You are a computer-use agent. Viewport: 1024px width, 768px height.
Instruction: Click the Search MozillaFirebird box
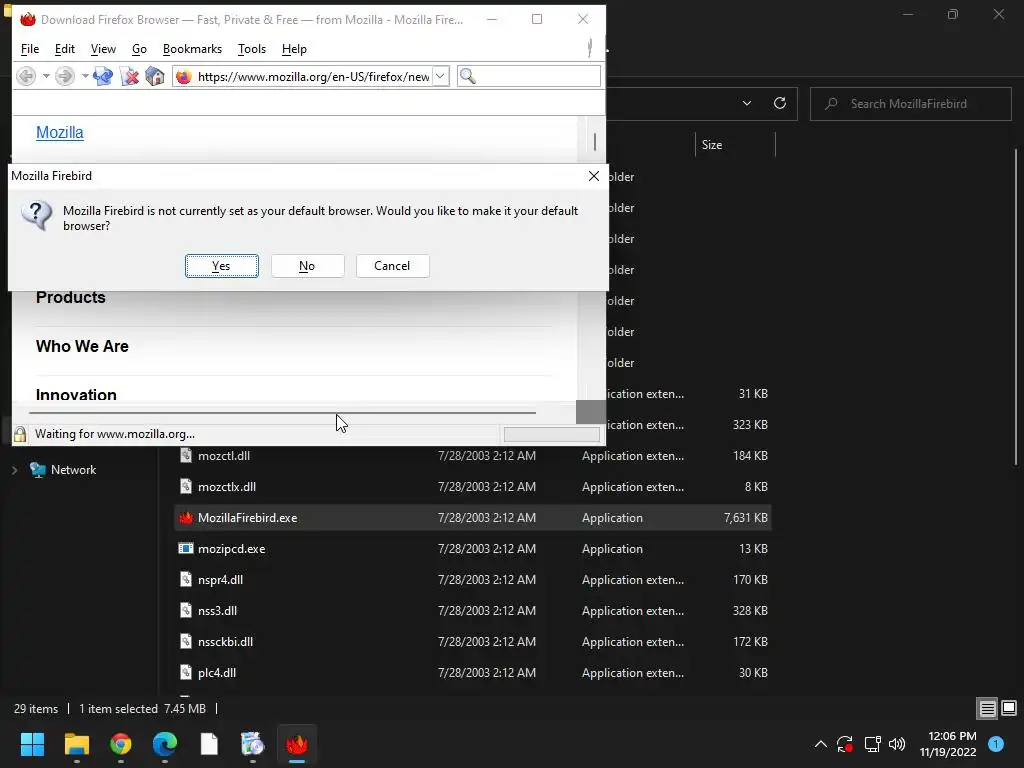coord(910,104)
